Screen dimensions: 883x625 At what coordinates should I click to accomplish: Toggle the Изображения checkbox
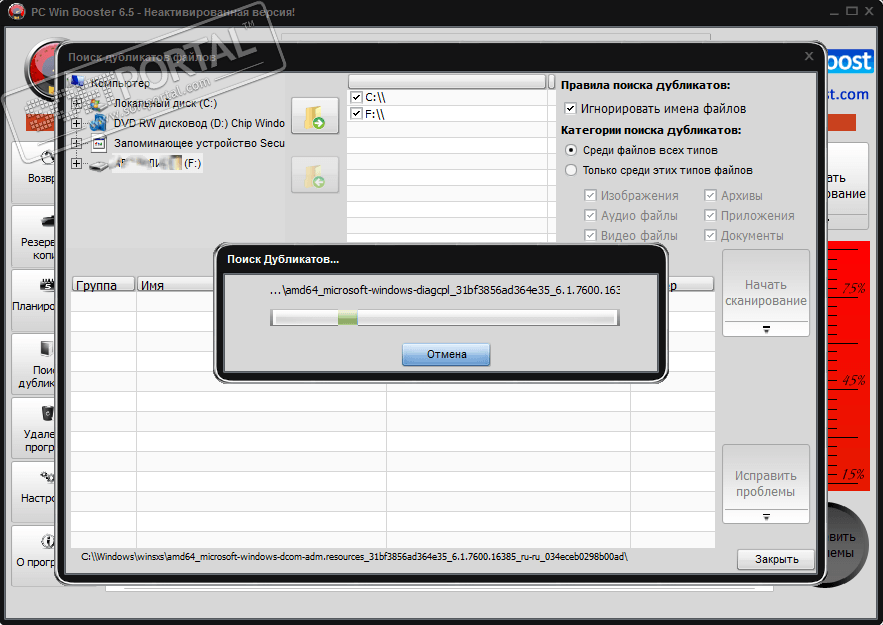coord(590,195)
